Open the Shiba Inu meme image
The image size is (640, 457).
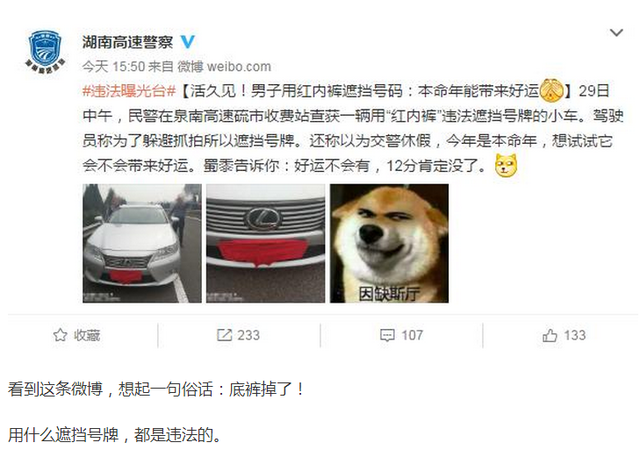tap(389, 243)
